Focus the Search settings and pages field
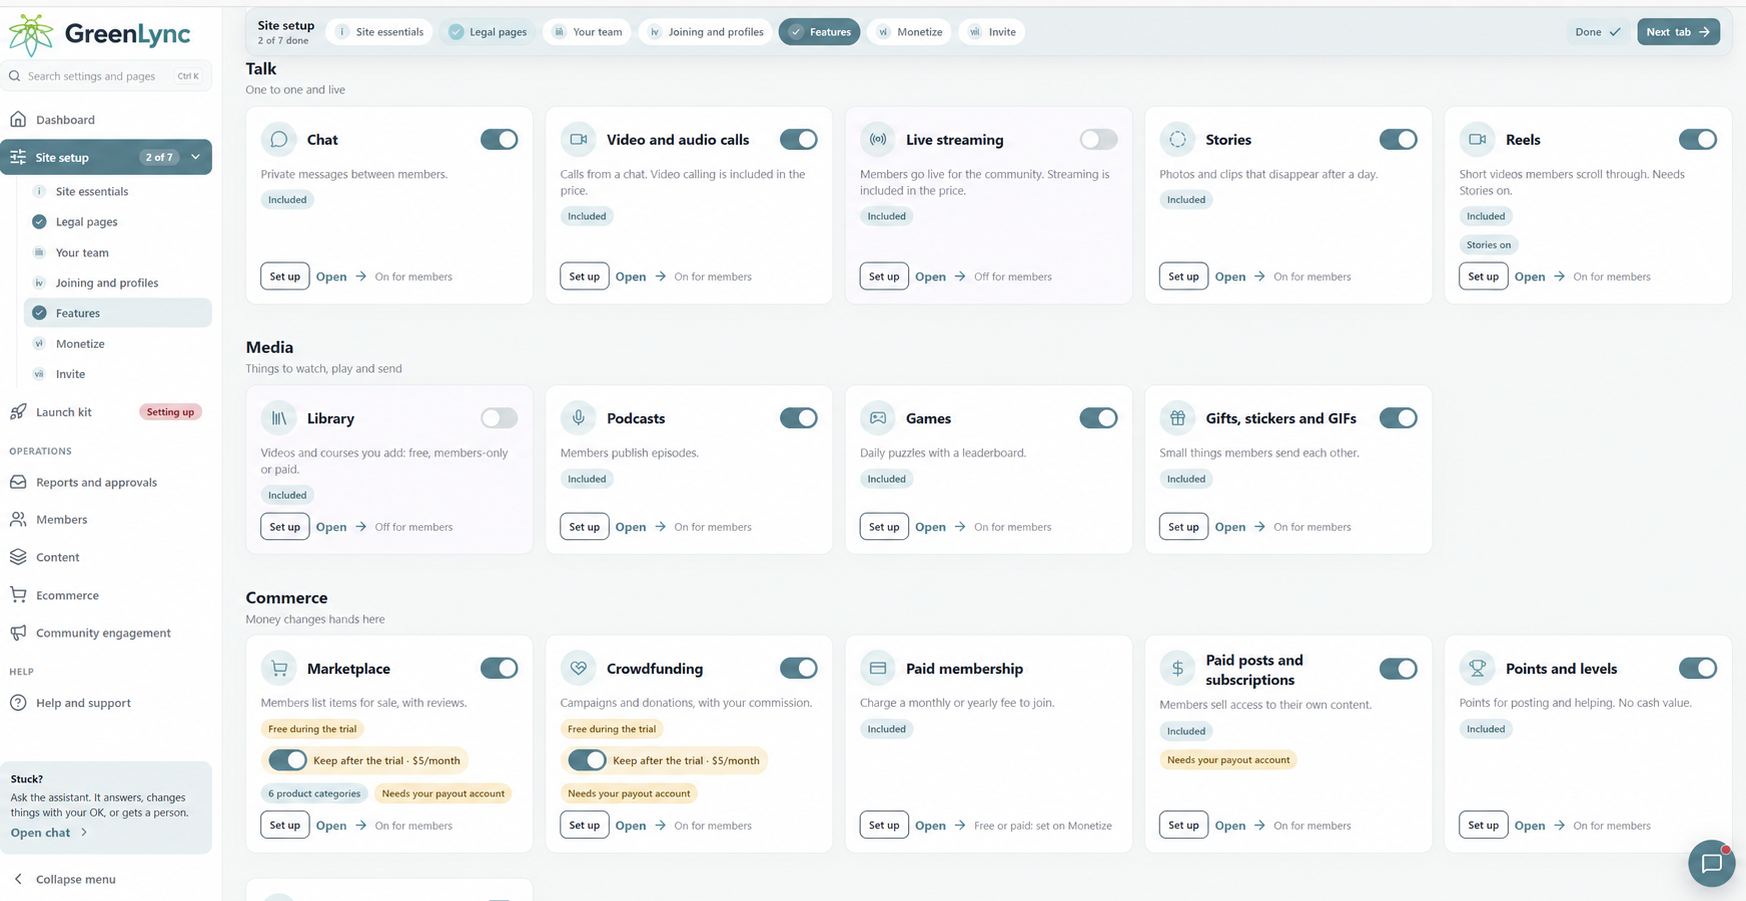This screenshot has width=1746, height=901. pos(107,76)
